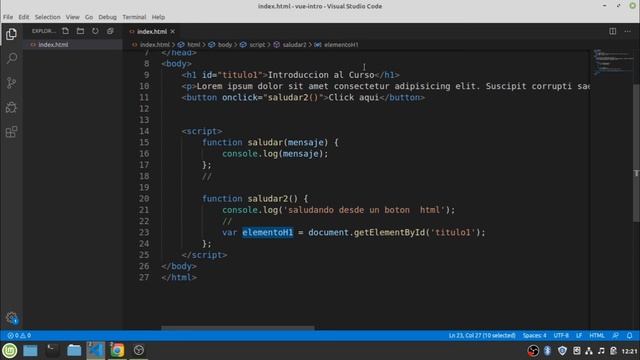Open the sound music-note tray icon

click(601, 351)
